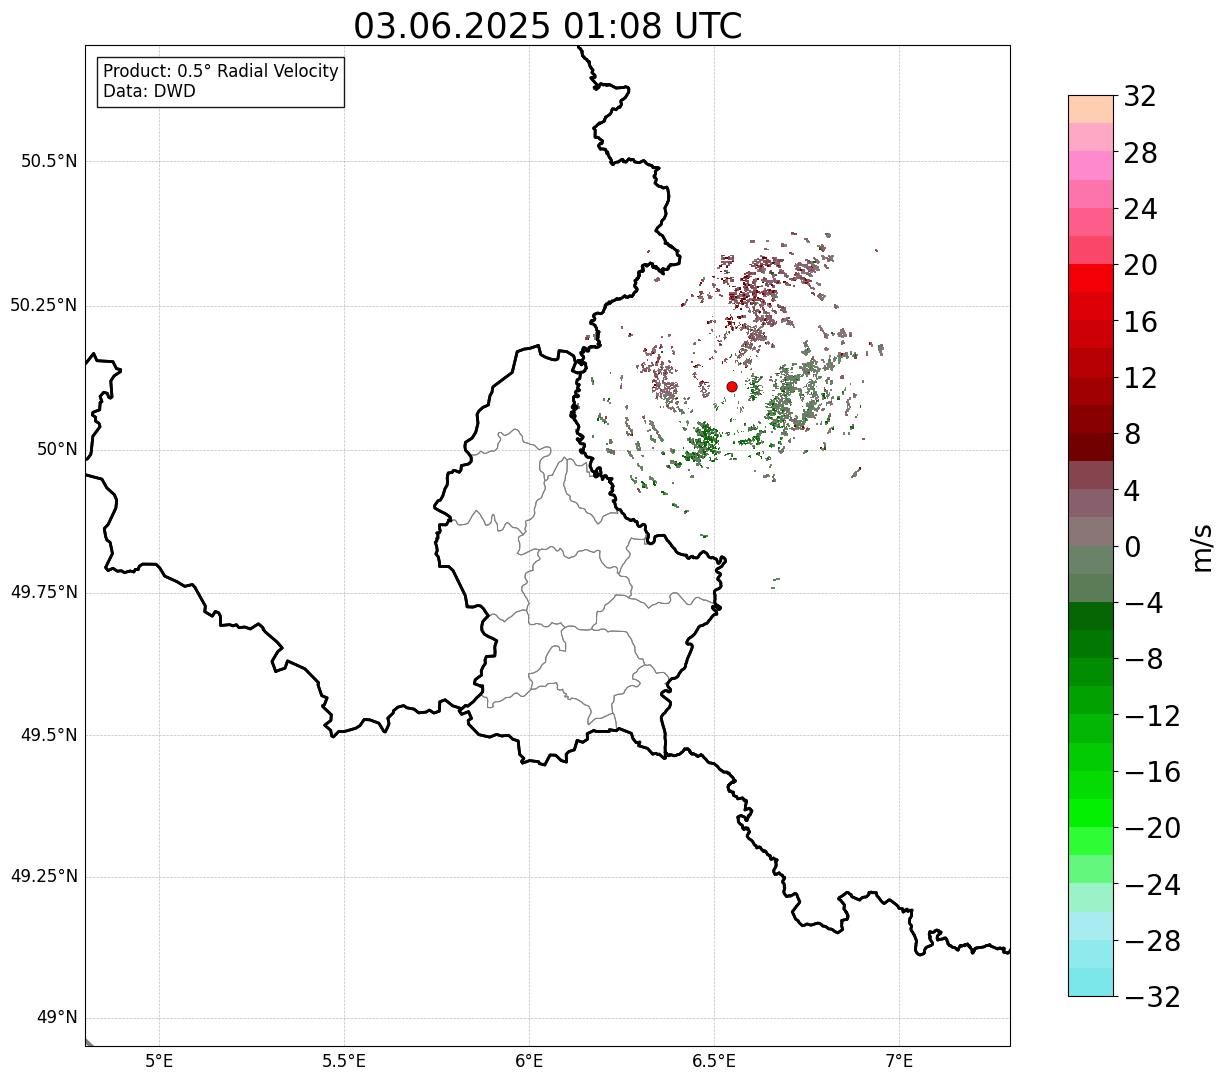Click the colorbar tick label 0

pos(1132,547)
